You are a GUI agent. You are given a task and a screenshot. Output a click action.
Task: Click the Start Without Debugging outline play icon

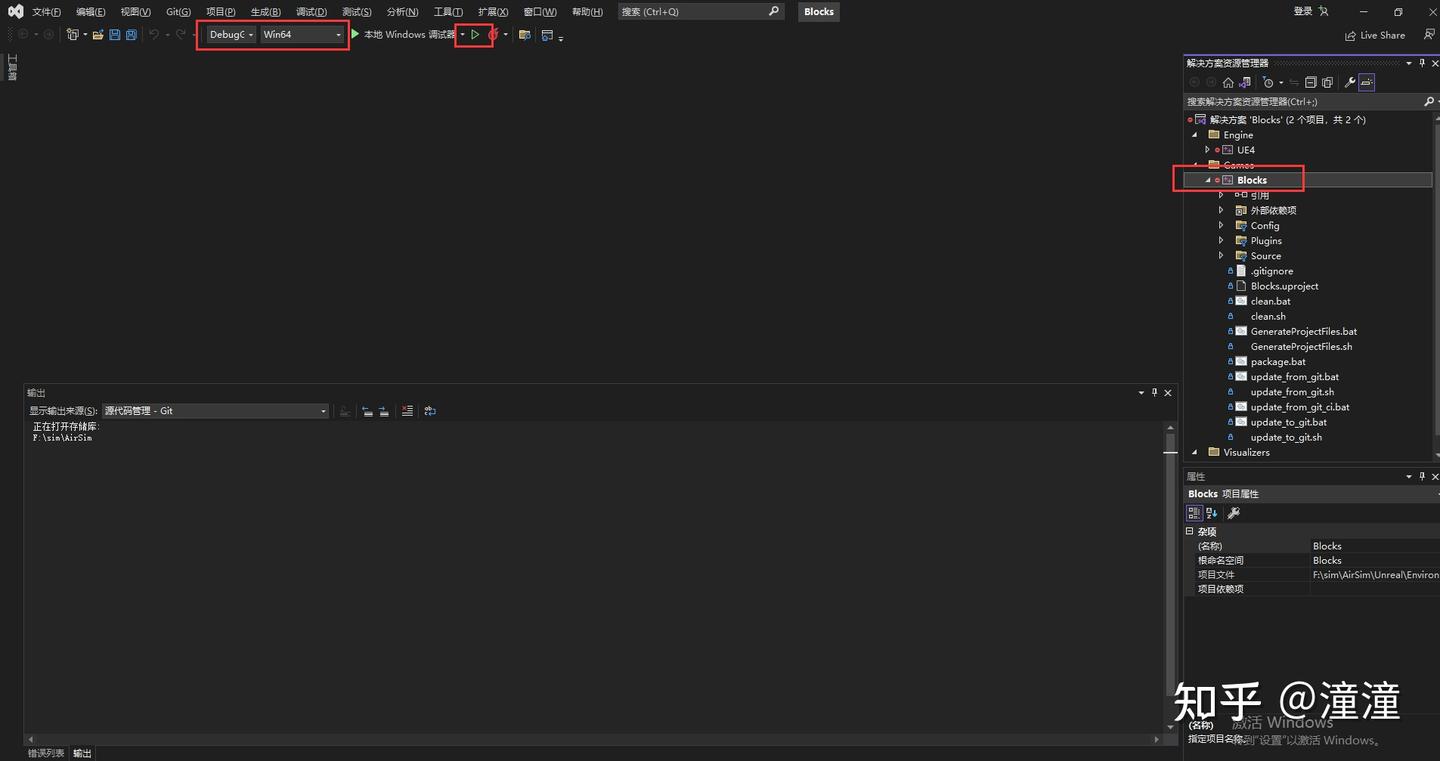click(475, 35)
